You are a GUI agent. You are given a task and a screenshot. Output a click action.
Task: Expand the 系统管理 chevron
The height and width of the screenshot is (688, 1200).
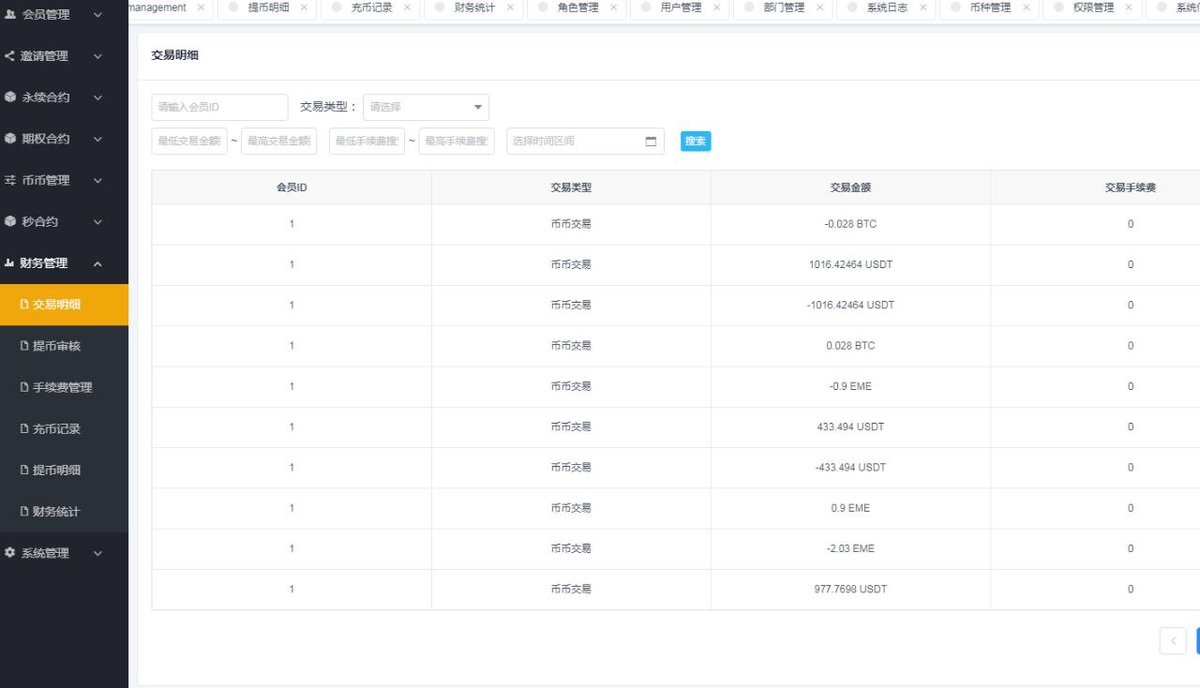[97, 553]
